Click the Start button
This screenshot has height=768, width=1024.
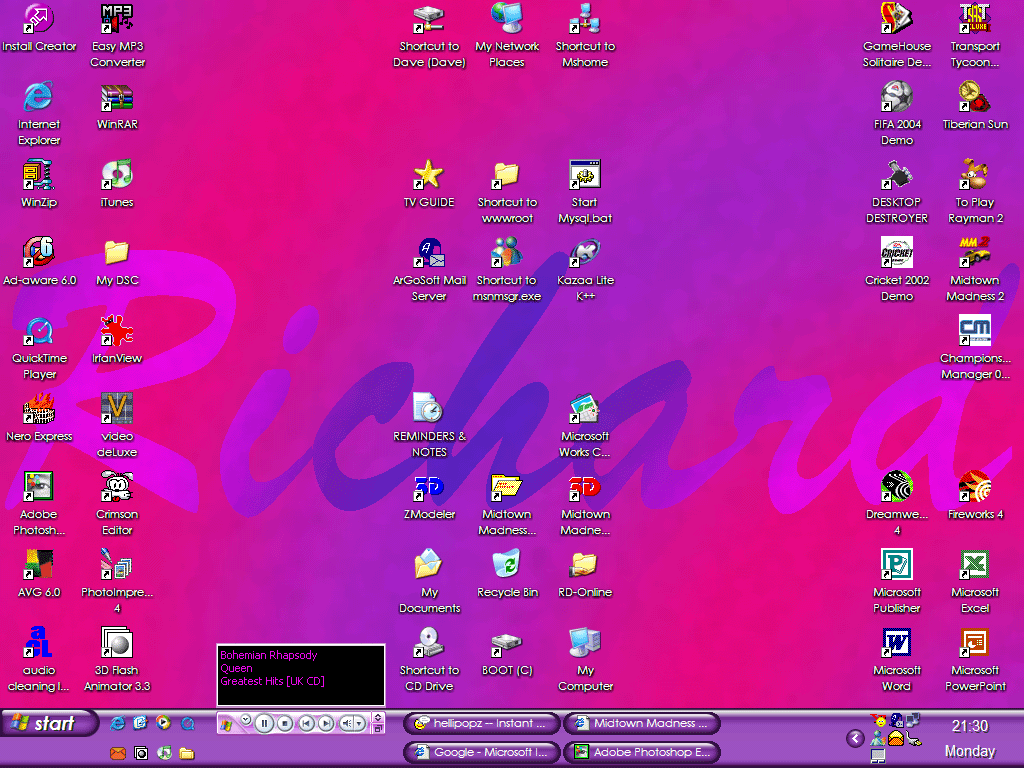click(48, 723)
